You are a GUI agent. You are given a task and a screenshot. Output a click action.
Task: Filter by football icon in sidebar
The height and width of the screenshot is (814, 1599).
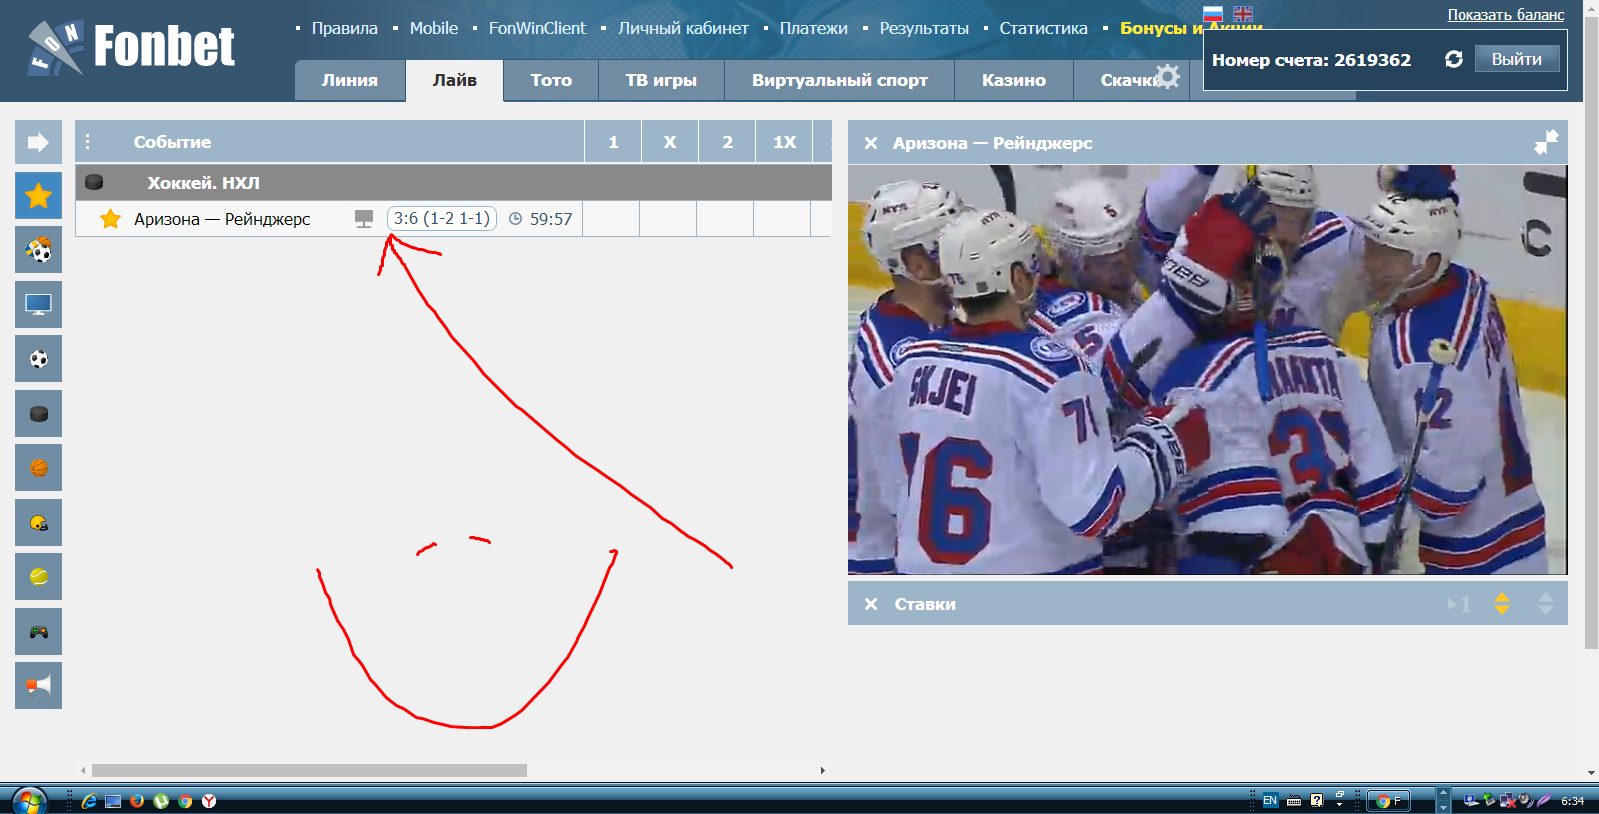point(38,359)
